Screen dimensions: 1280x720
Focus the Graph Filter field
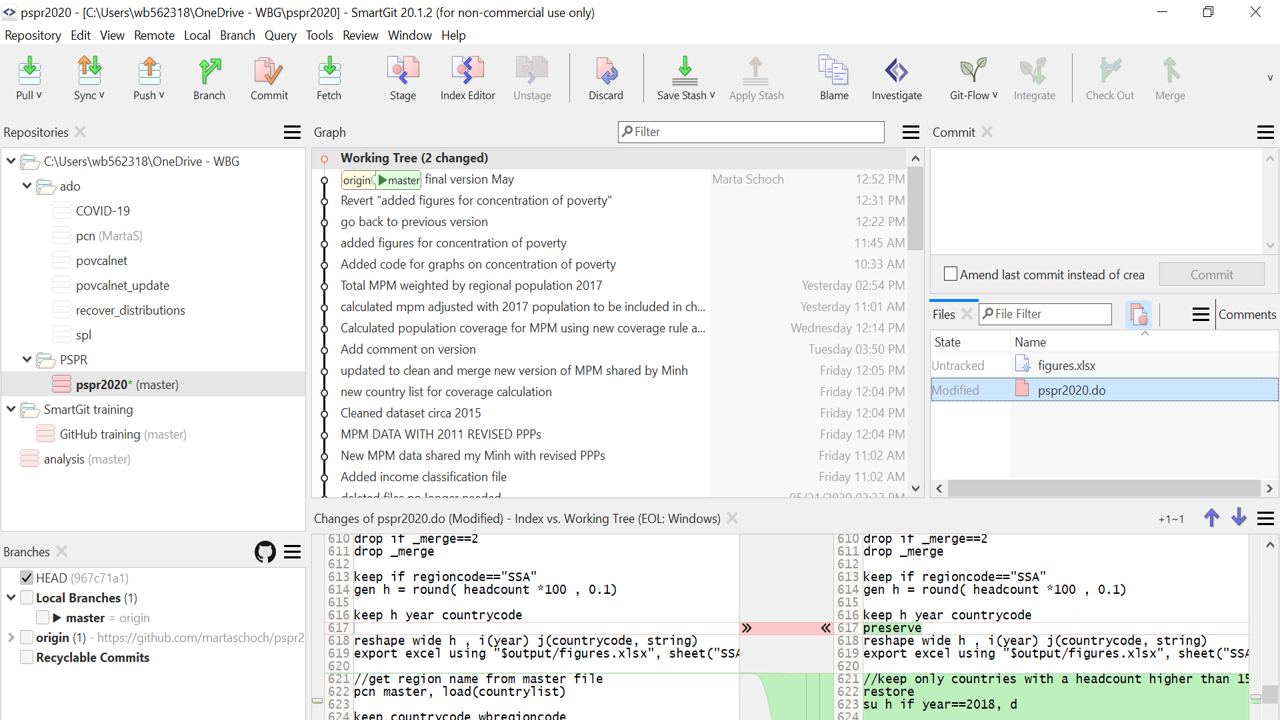[751, 132]
